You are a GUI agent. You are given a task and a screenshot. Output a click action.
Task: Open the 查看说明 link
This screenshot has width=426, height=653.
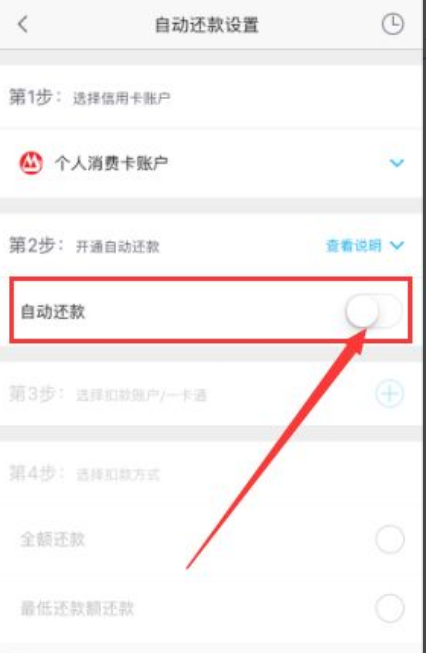[353, 245]
